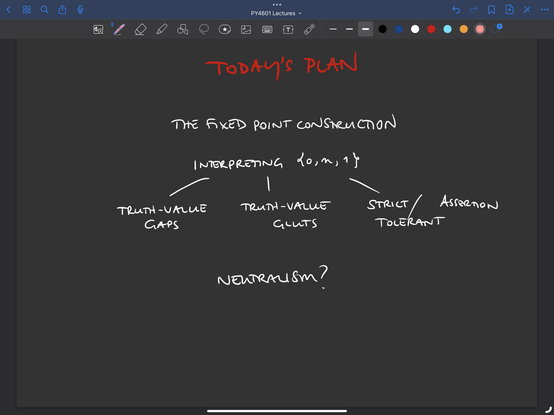Tap the handwritten "TRUTH-VALUE GLUTS" label
This screenshot has height=415, width=554.
(x=286, y=215)
